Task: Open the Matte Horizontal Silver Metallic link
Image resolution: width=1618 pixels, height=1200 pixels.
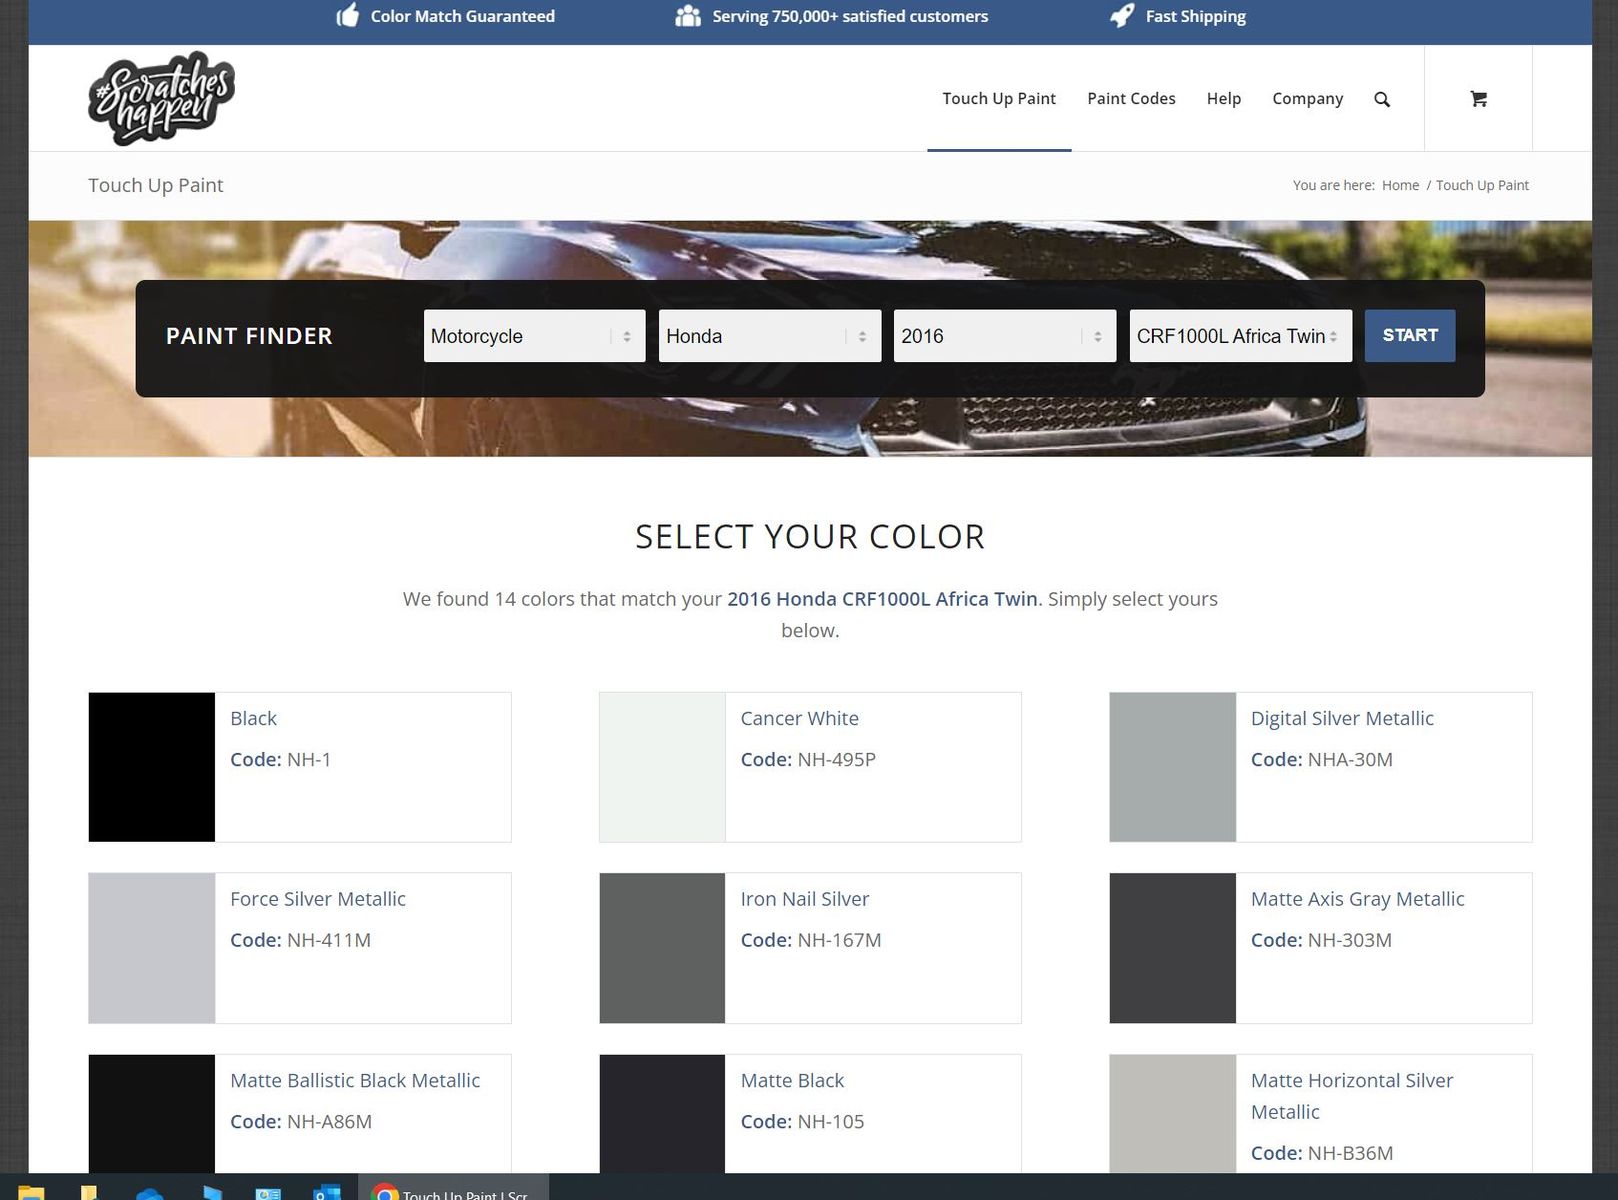Action: click(1352, 1096)
